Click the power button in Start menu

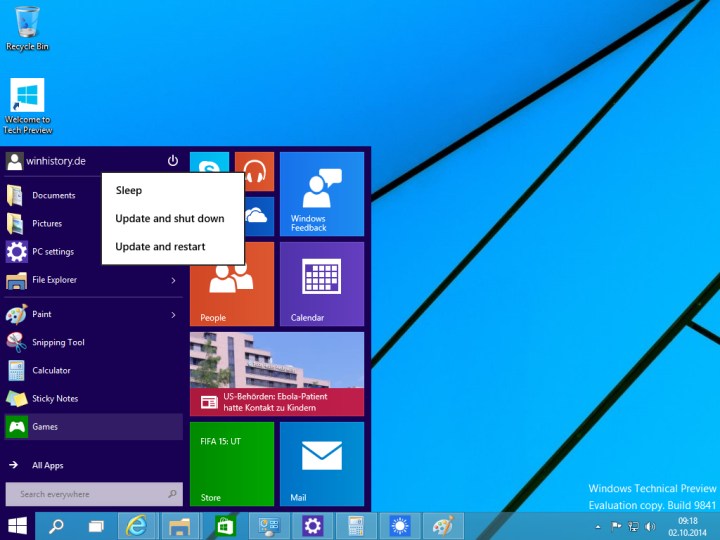pyautogui.click(x=173, y=161)
